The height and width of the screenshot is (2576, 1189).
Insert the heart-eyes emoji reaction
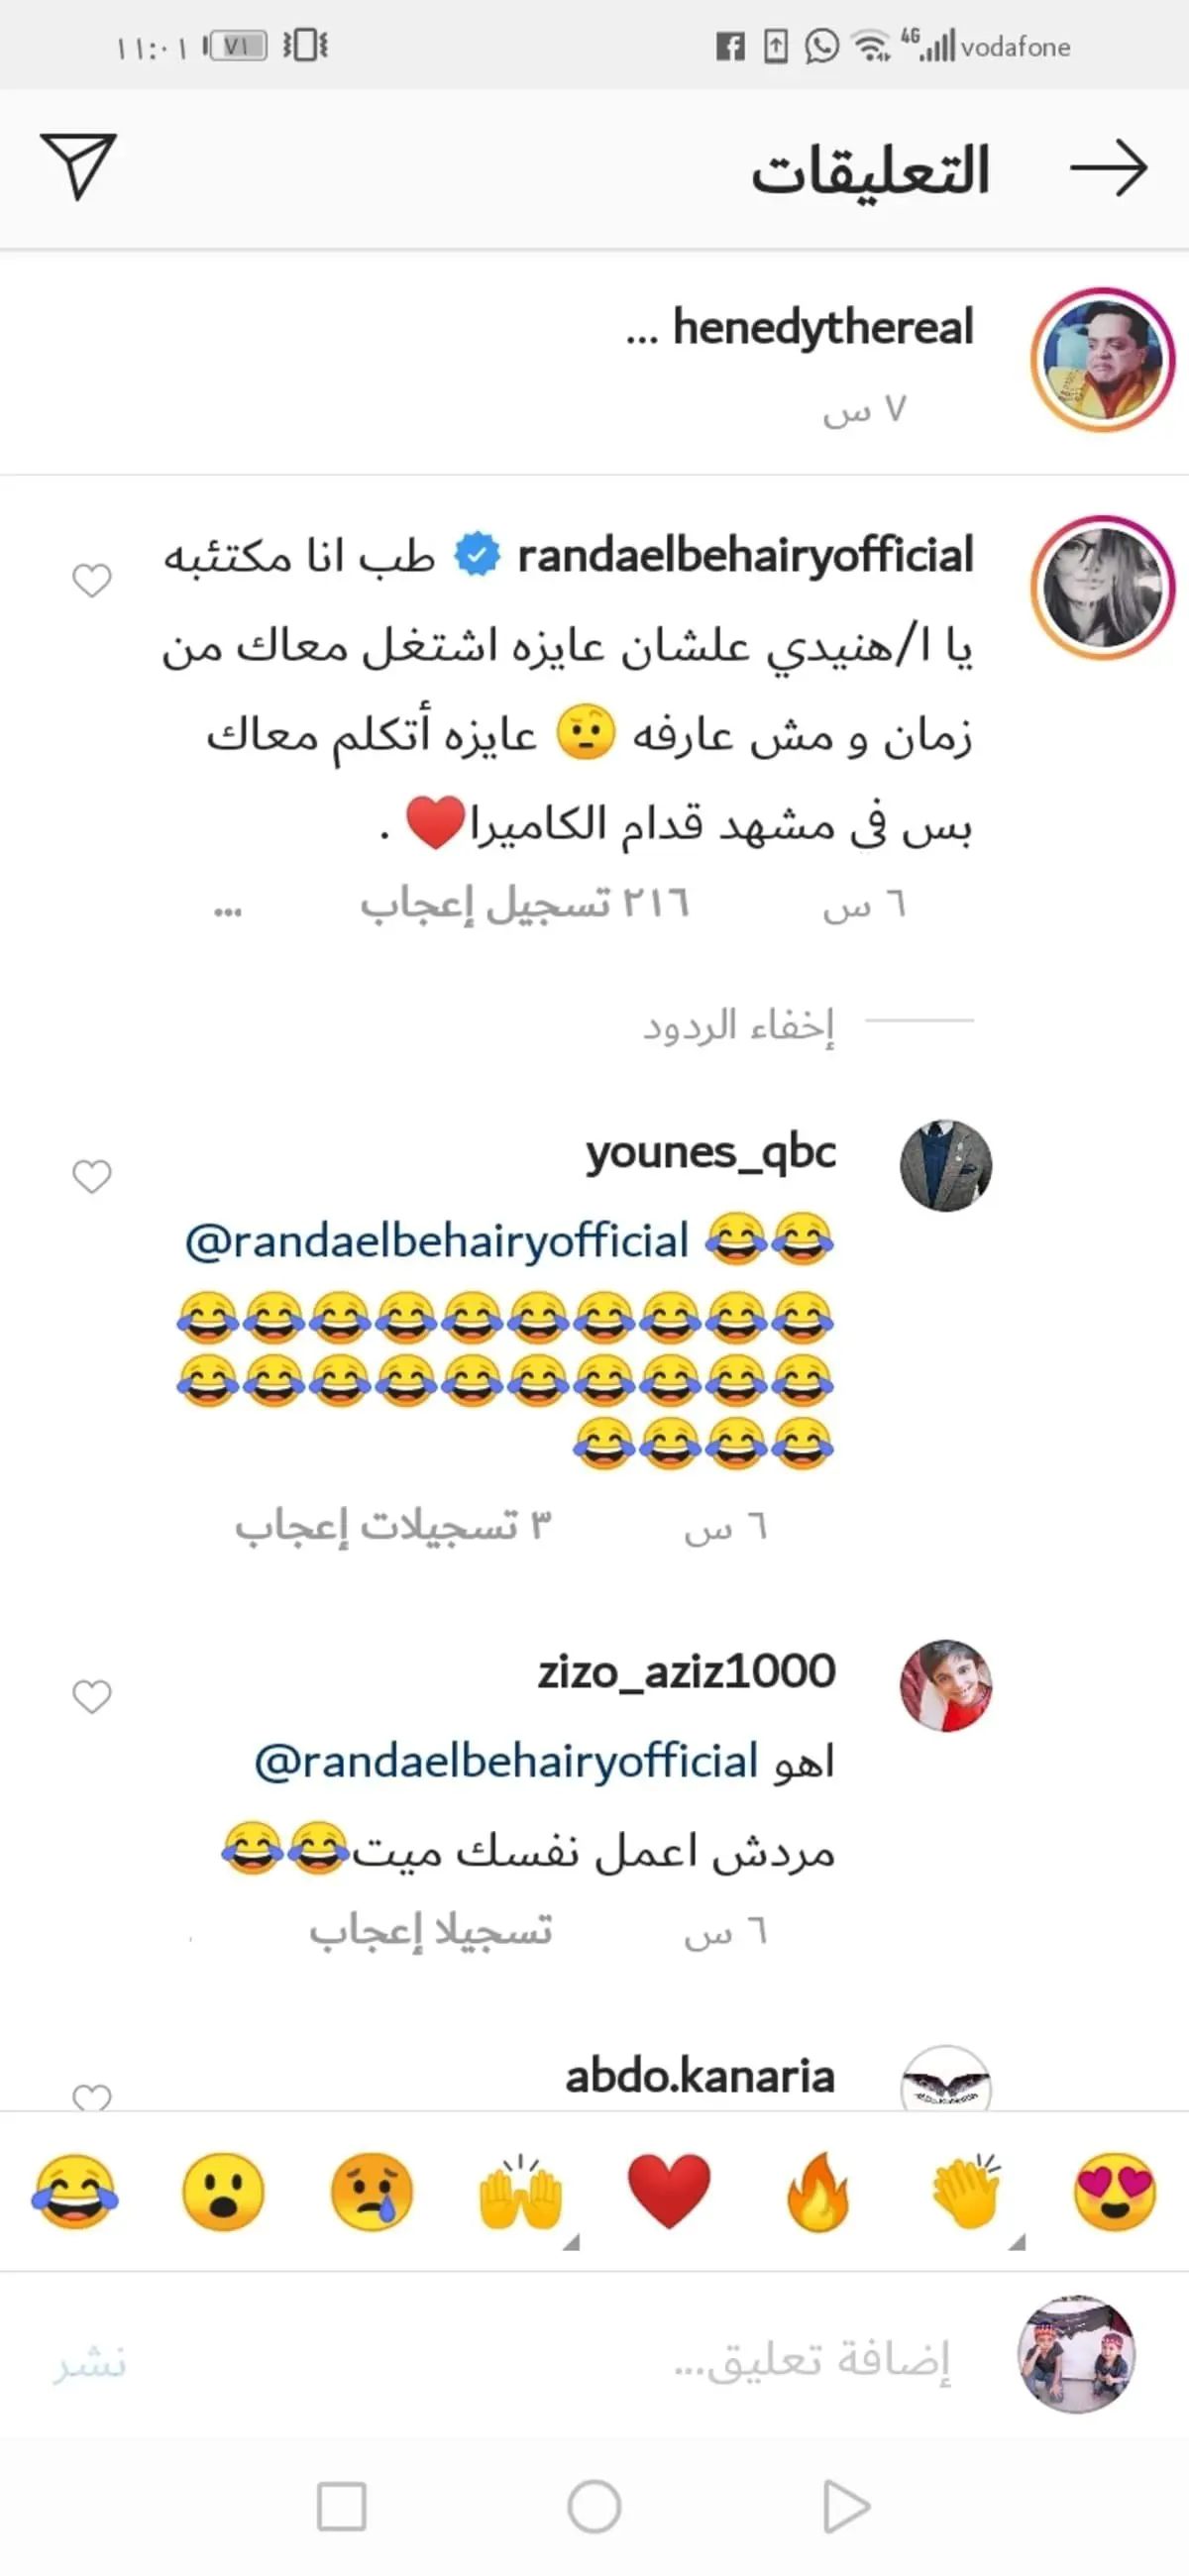point(1115,2192)
